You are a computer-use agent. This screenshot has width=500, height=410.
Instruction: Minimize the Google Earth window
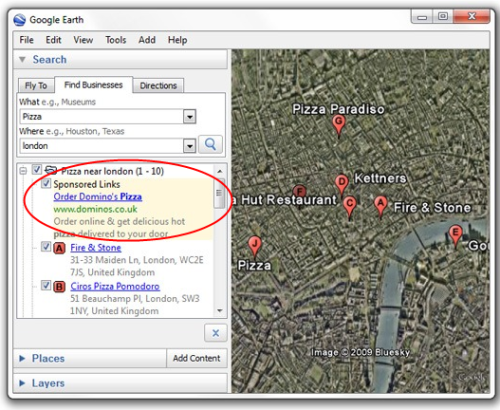tap(422, 17)
